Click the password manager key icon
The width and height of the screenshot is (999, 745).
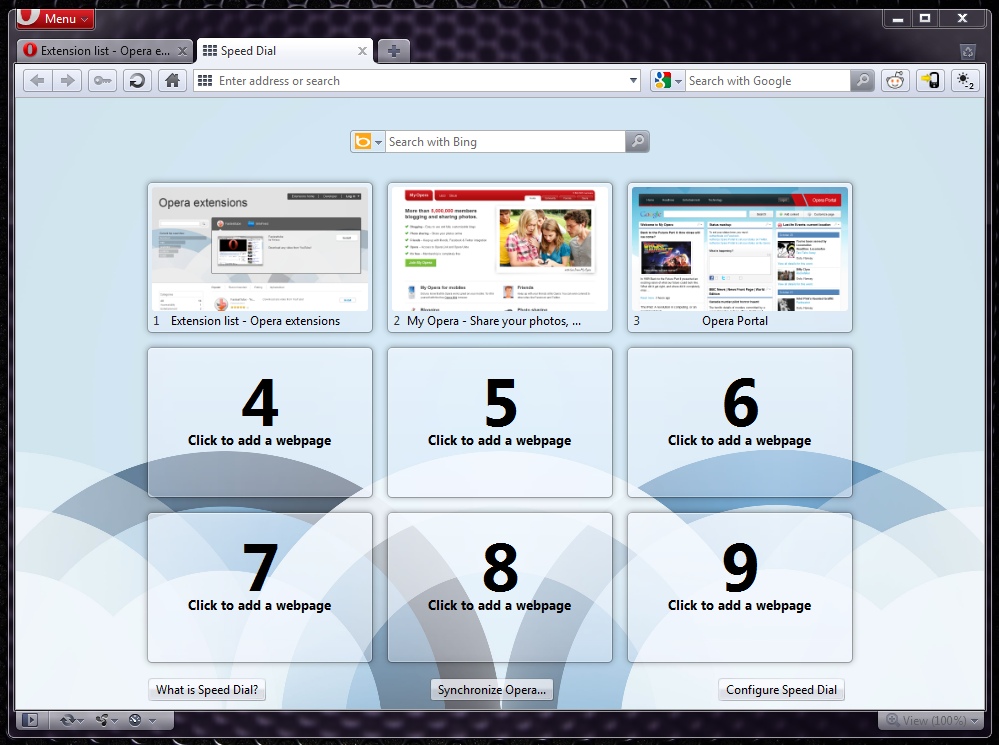(x=102, y=81)
